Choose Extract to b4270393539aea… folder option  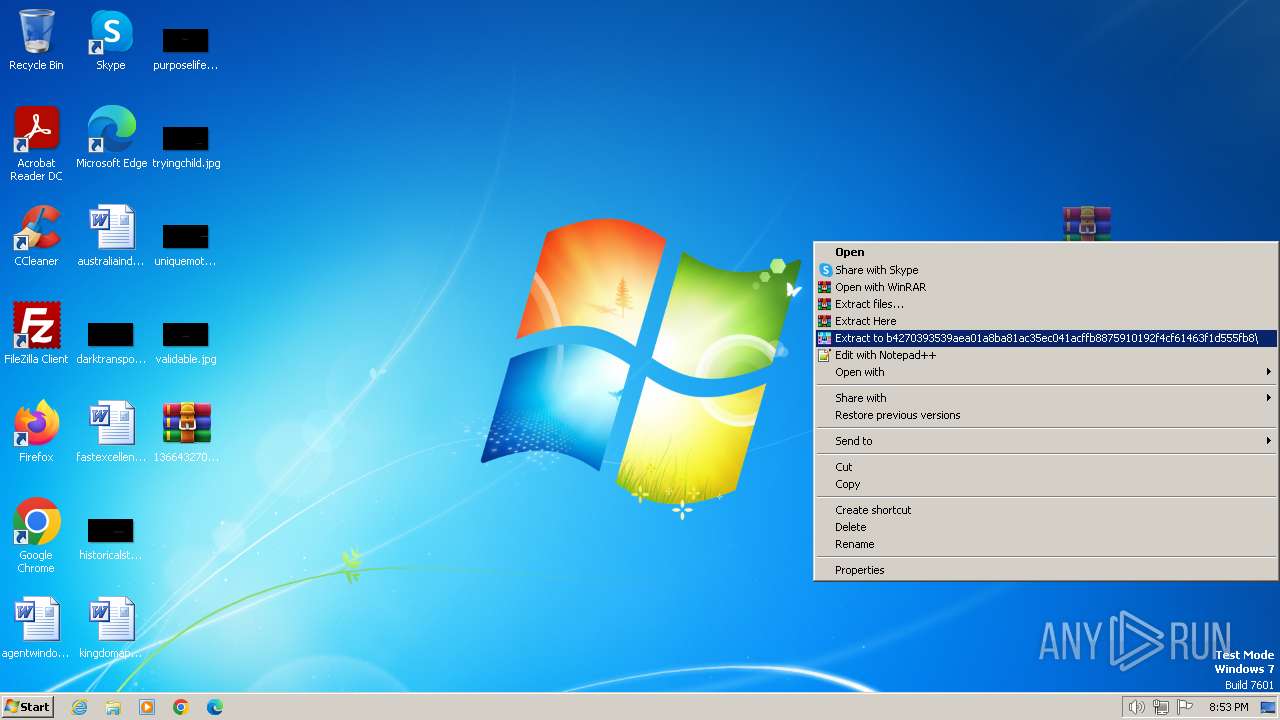pos(1046,338)
